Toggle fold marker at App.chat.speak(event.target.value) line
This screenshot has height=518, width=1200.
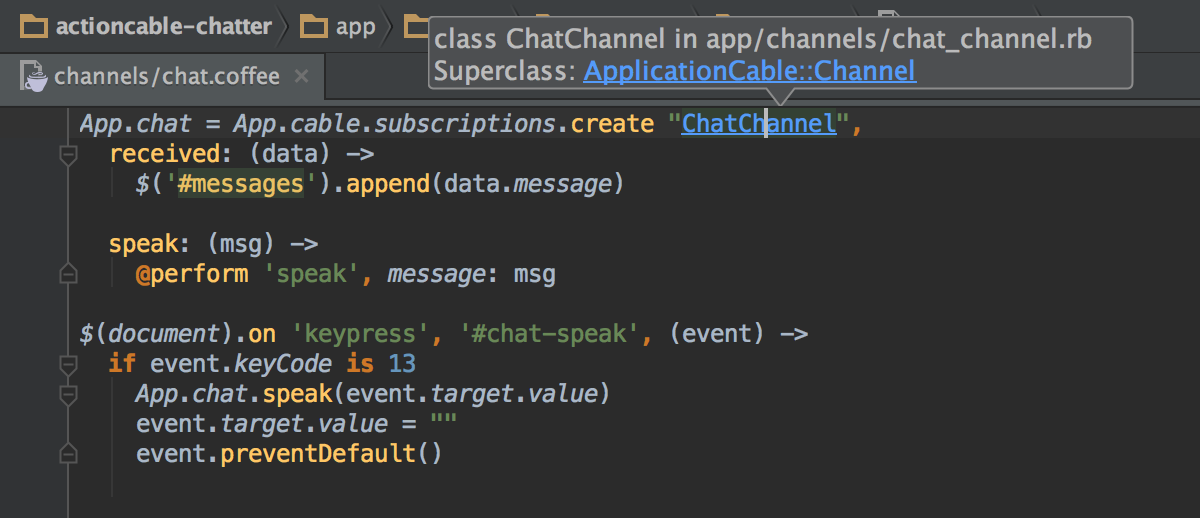pos(68,393)
